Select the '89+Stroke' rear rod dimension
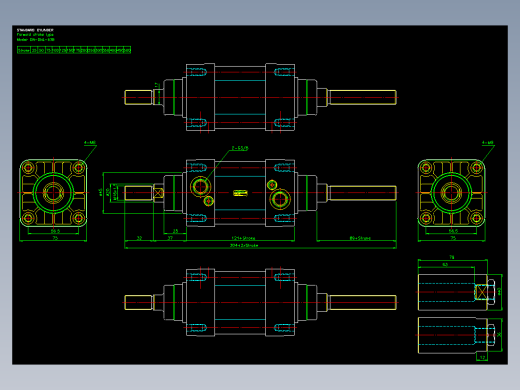 pos(360,238)
